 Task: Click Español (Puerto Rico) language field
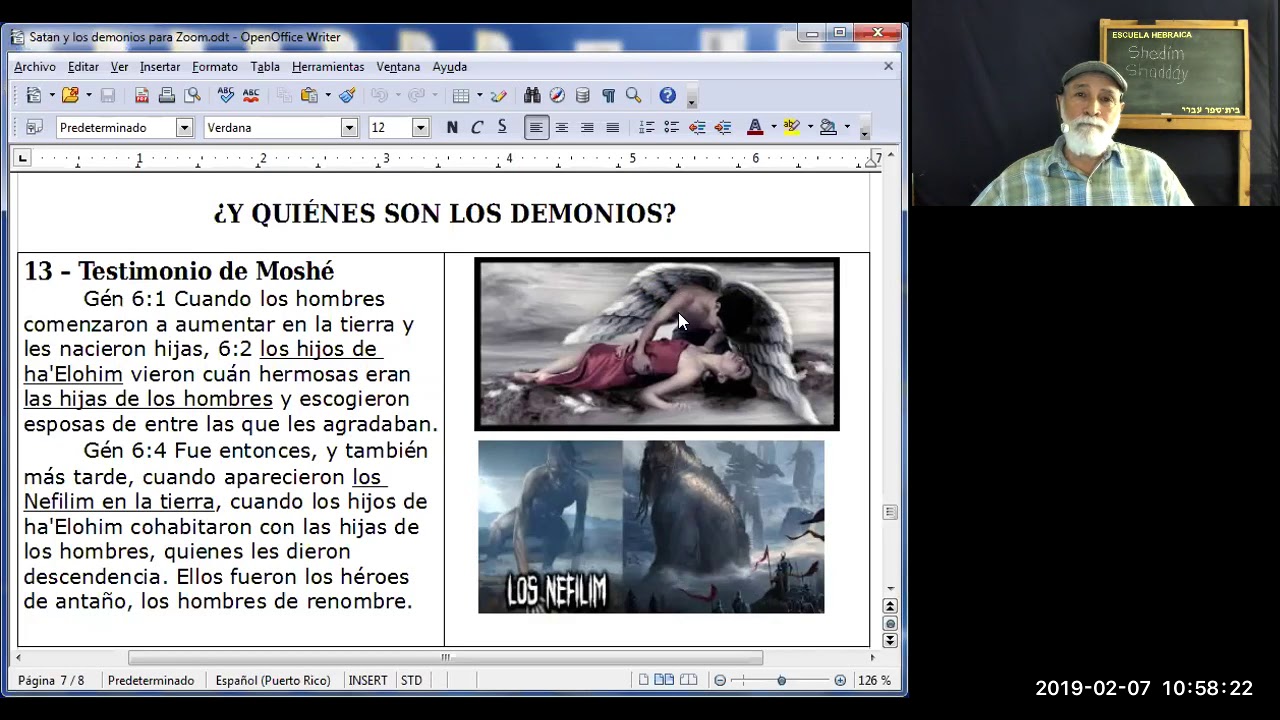[x=273, y=680]
